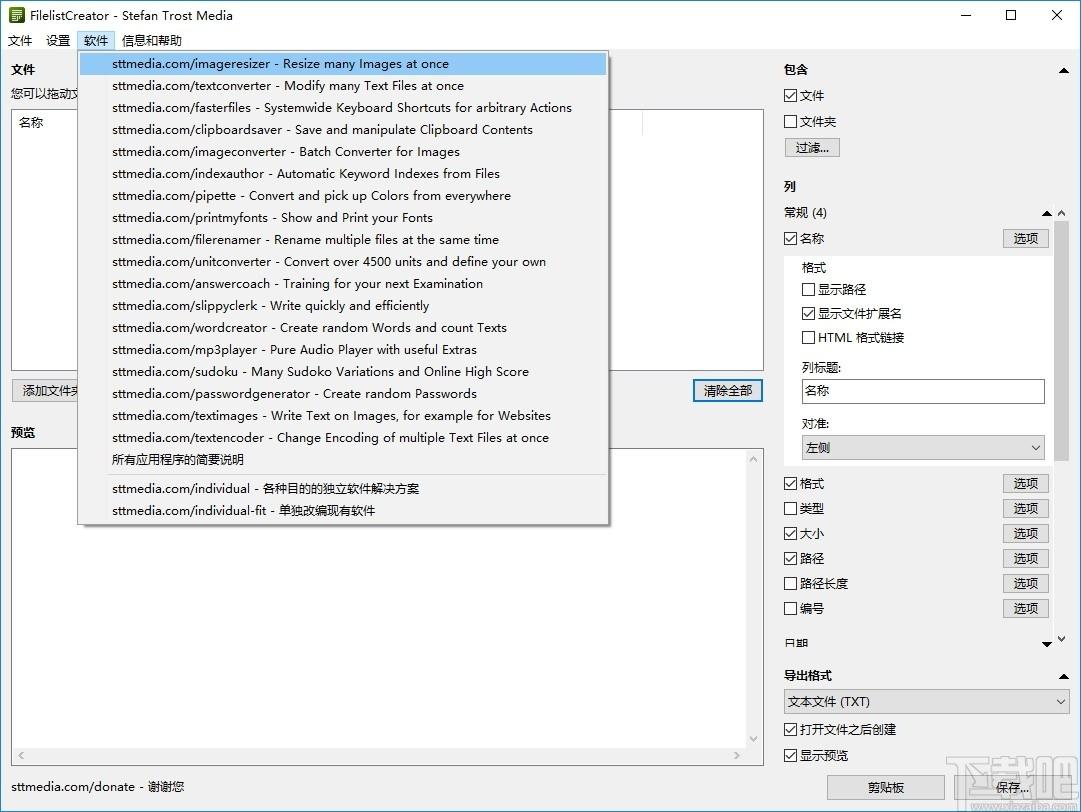
Task: Enable the 路径长度 checkbox
Action: pos(791,584)
